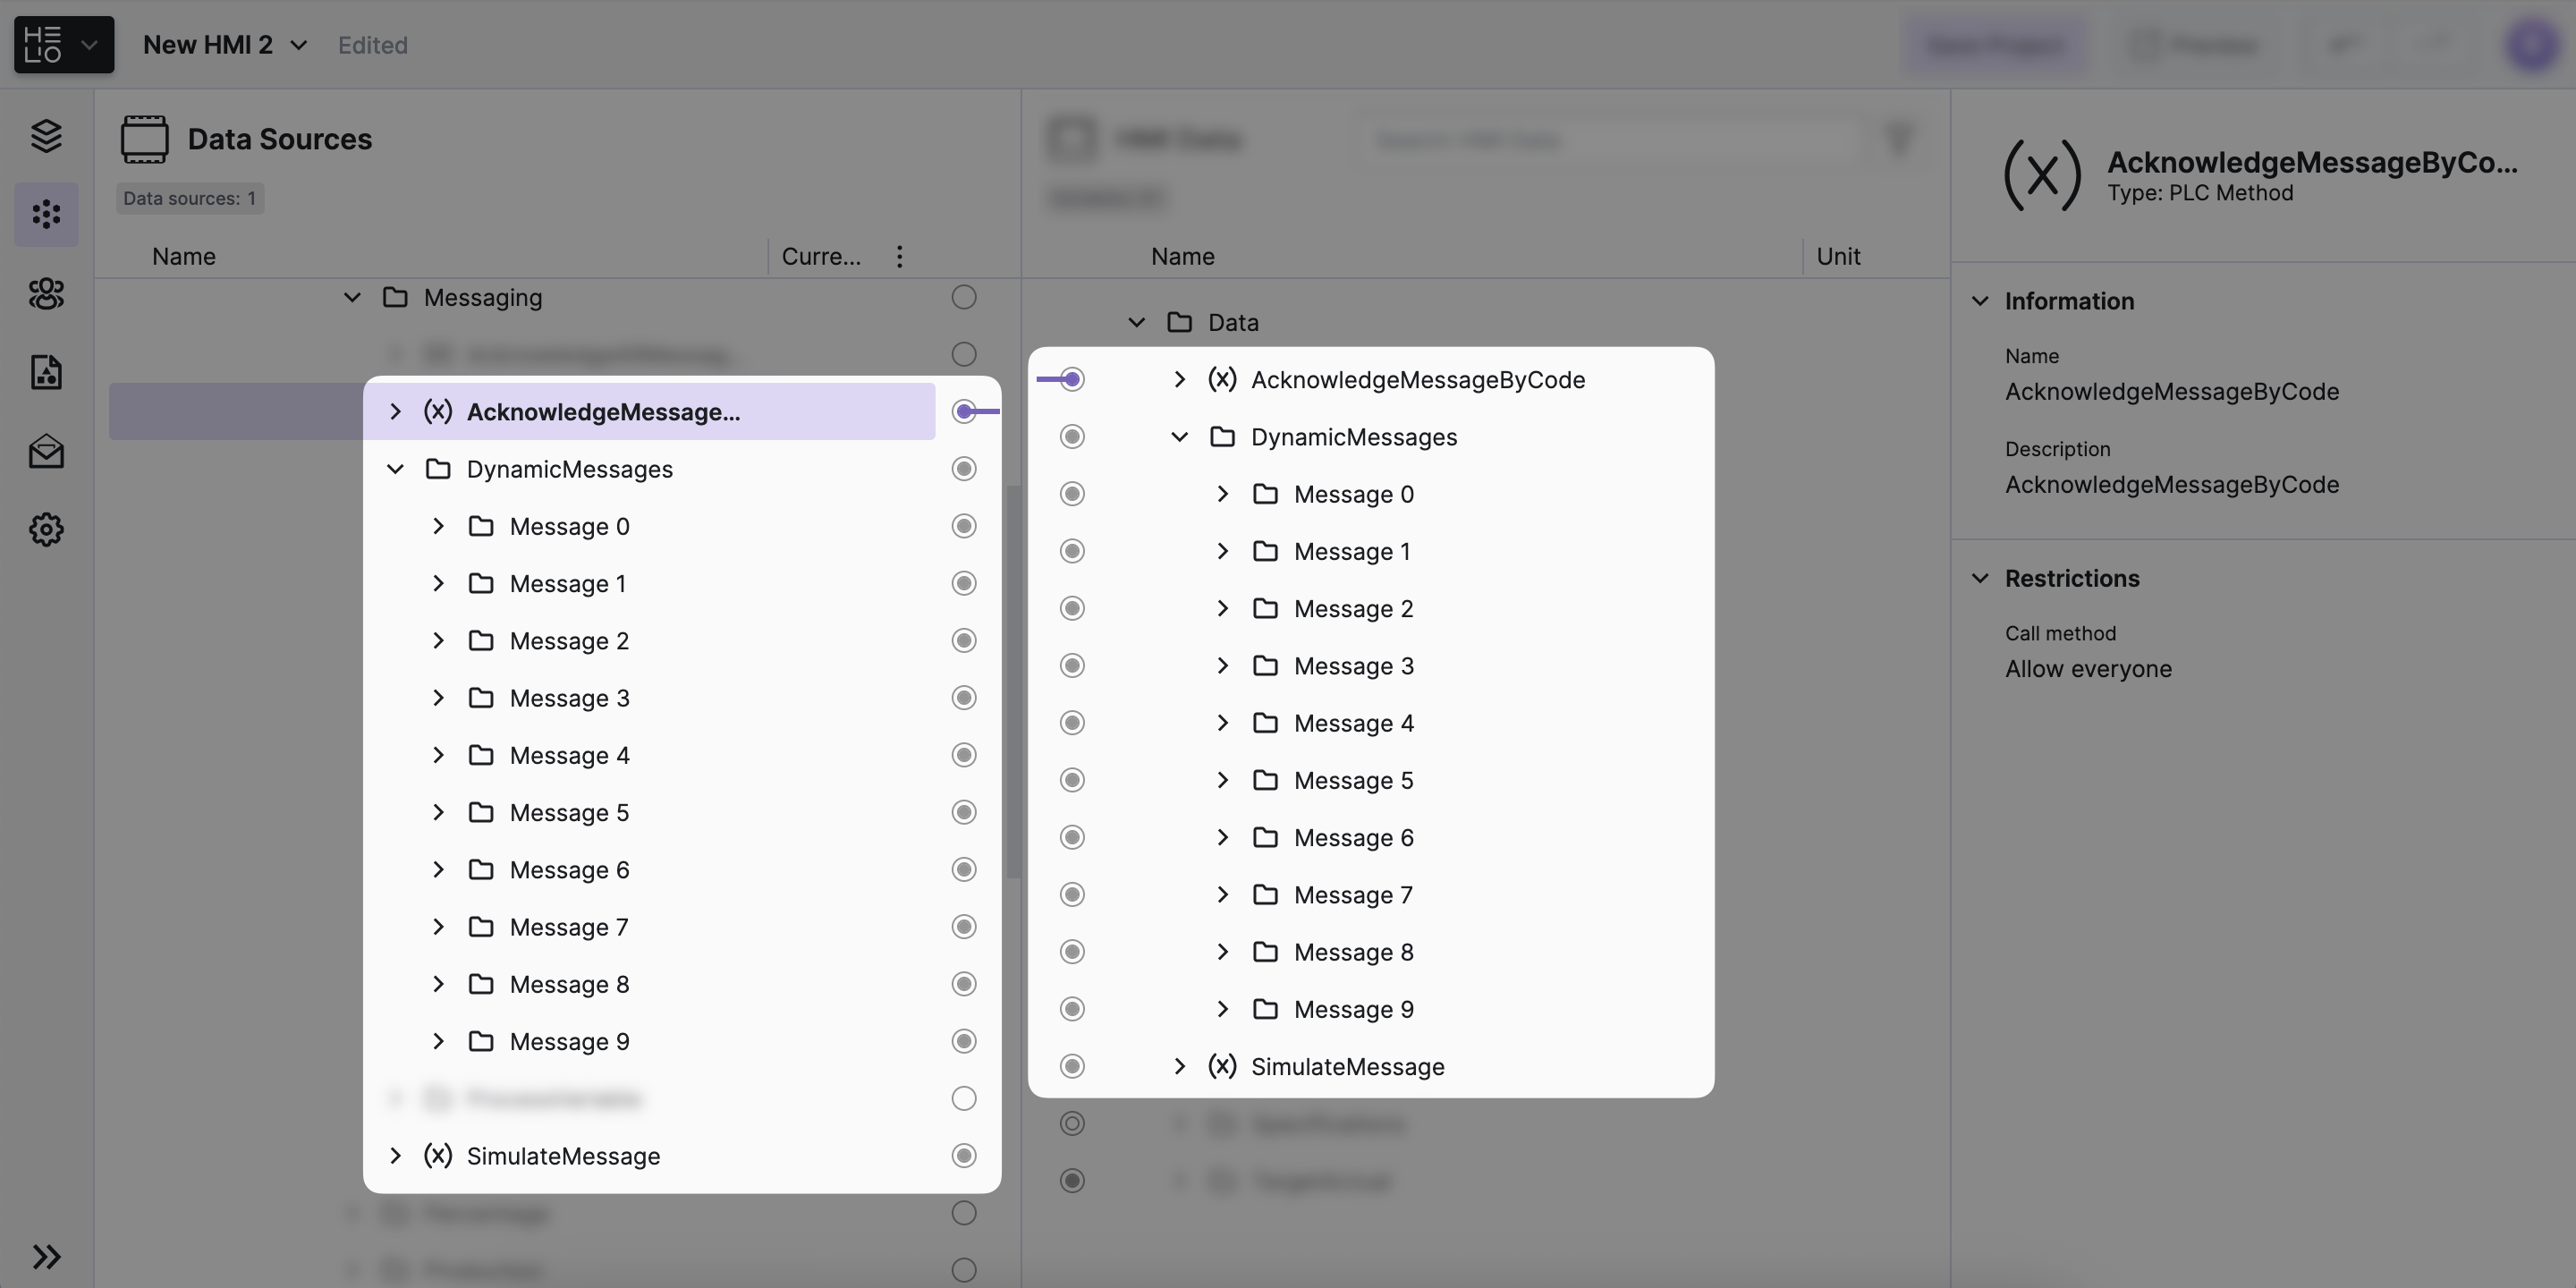Toggle link radio for SimulateMessage source
2576x1288 pixels.
963,1156
